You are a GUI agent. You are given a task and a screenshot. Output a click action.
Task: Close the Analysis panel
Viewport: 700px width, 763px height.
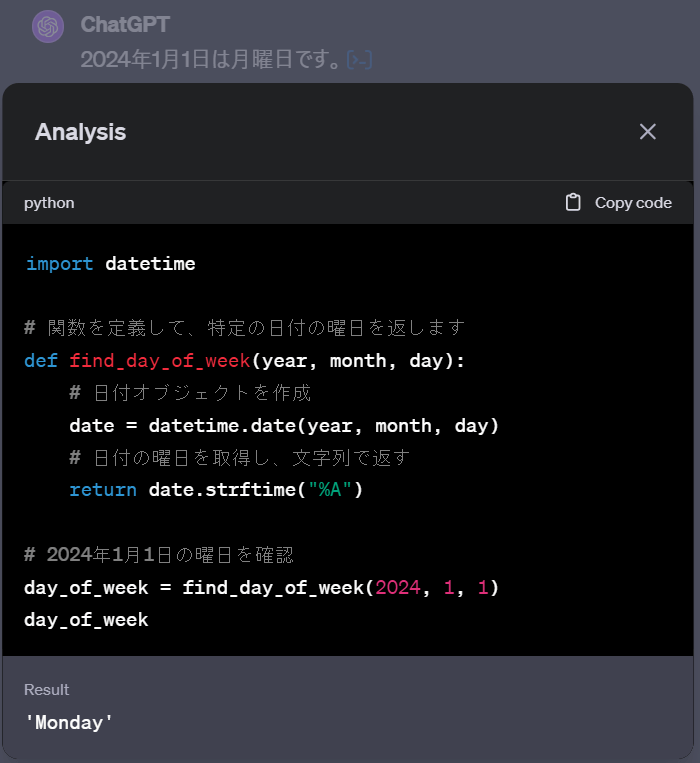tap(648, 132)
